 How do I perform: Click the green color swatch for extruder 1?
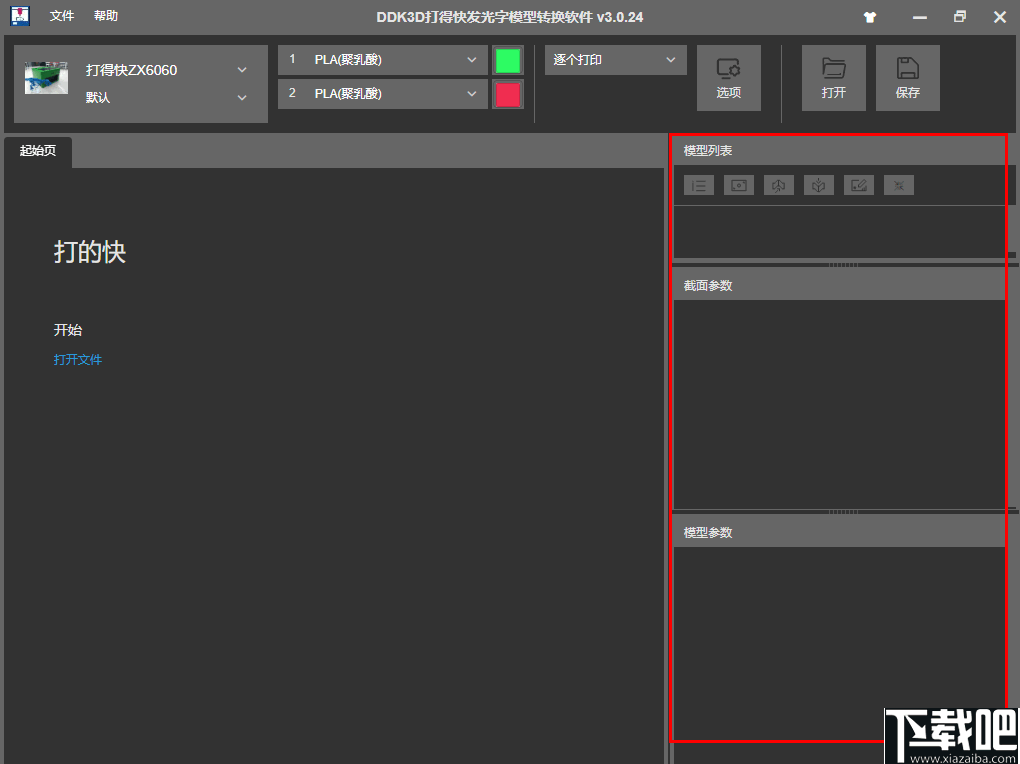point(508,60)
